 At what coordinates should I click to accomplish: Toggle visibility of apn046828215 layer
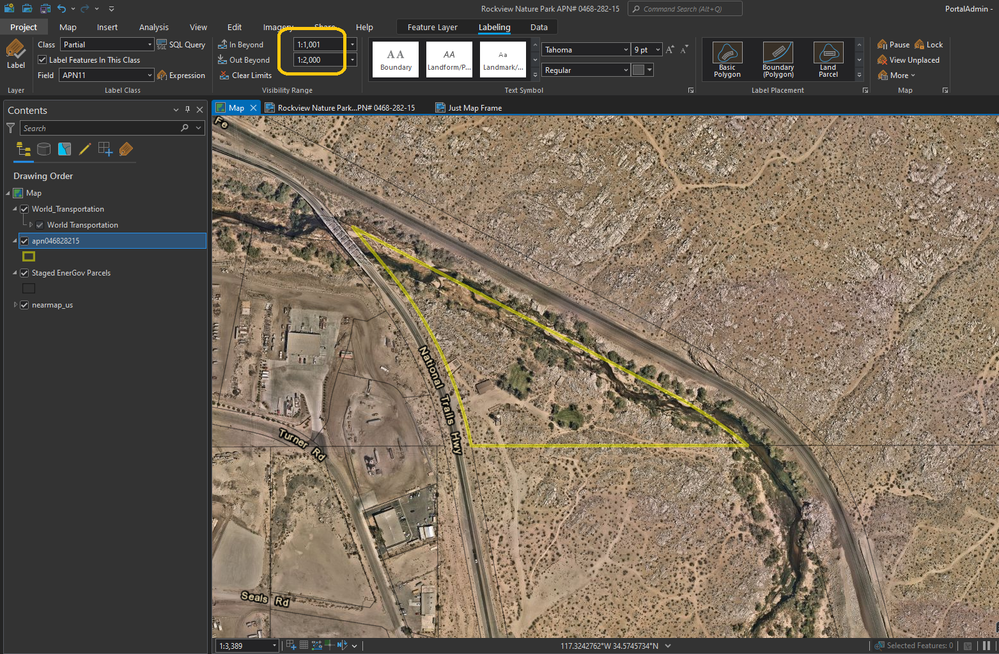coord(25,241)
